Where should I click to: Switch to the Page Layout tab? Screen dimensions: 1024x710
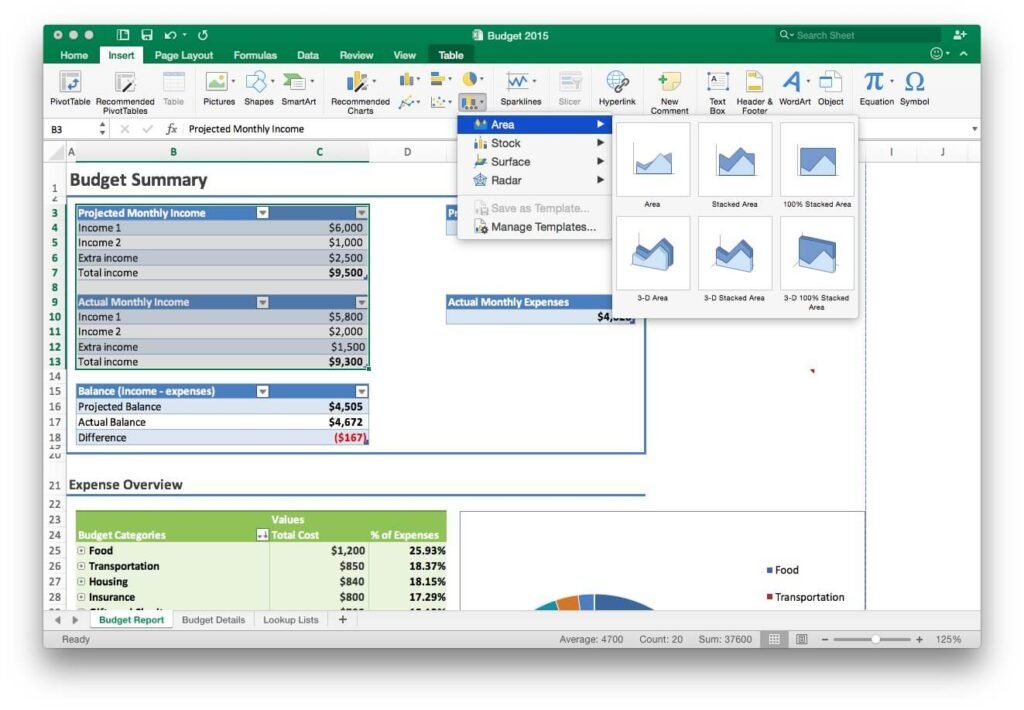click(x=184, y=56)
